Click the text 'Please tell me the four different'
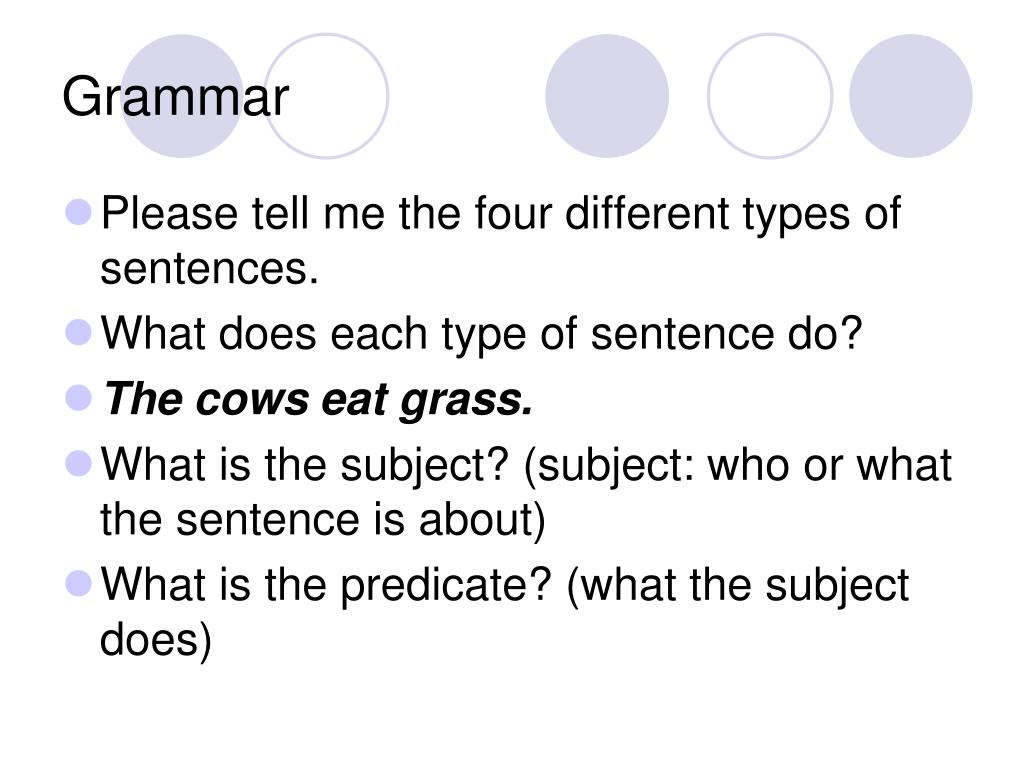This screenshot has width=1024, height=768. pos(415,213)
